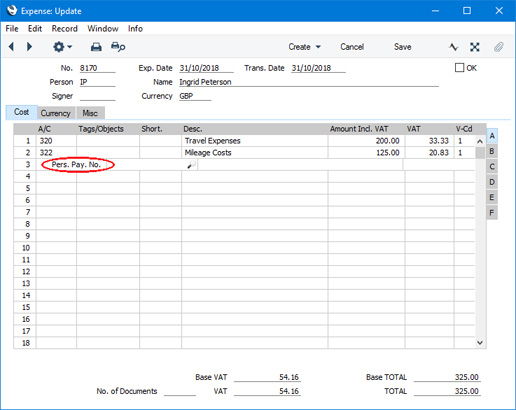Open the record history zigzag icon
The height and width of the screenshot is (410, 516).
click(x=453, y=47)
